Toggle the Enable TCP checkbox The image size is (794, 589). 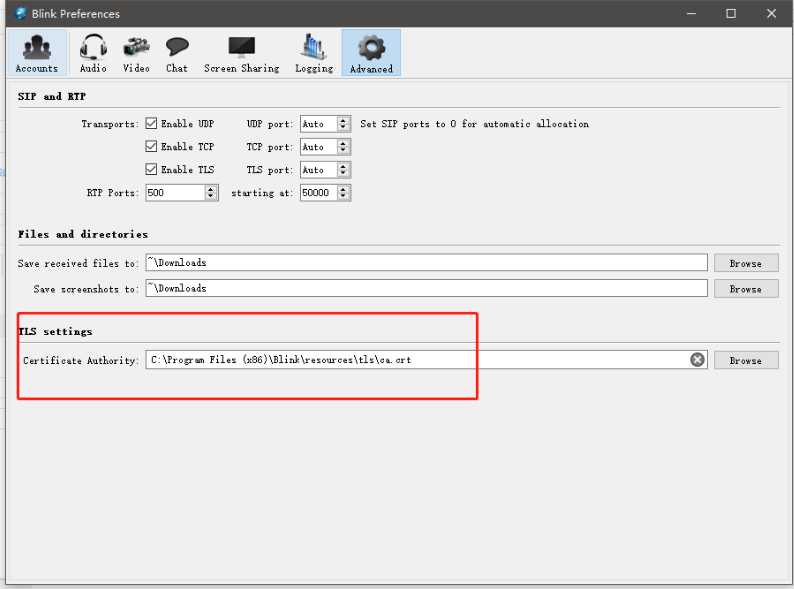tap(151, 146)
